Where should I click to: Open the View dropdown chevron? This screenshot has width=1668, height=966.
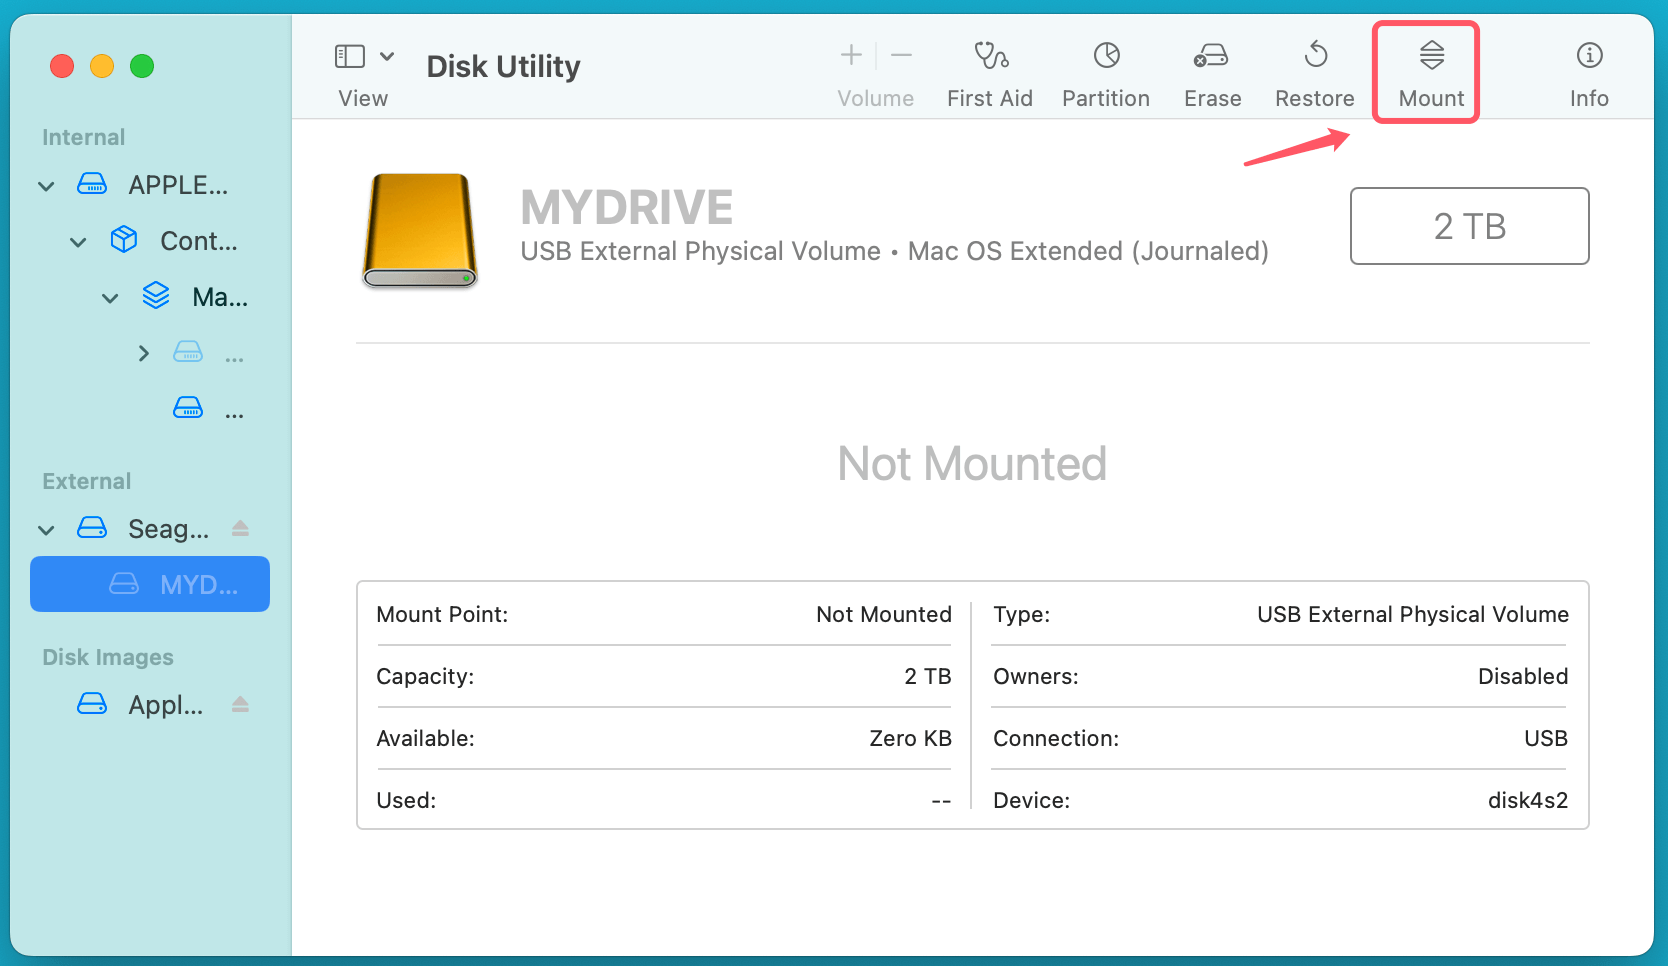pos(388,55)
